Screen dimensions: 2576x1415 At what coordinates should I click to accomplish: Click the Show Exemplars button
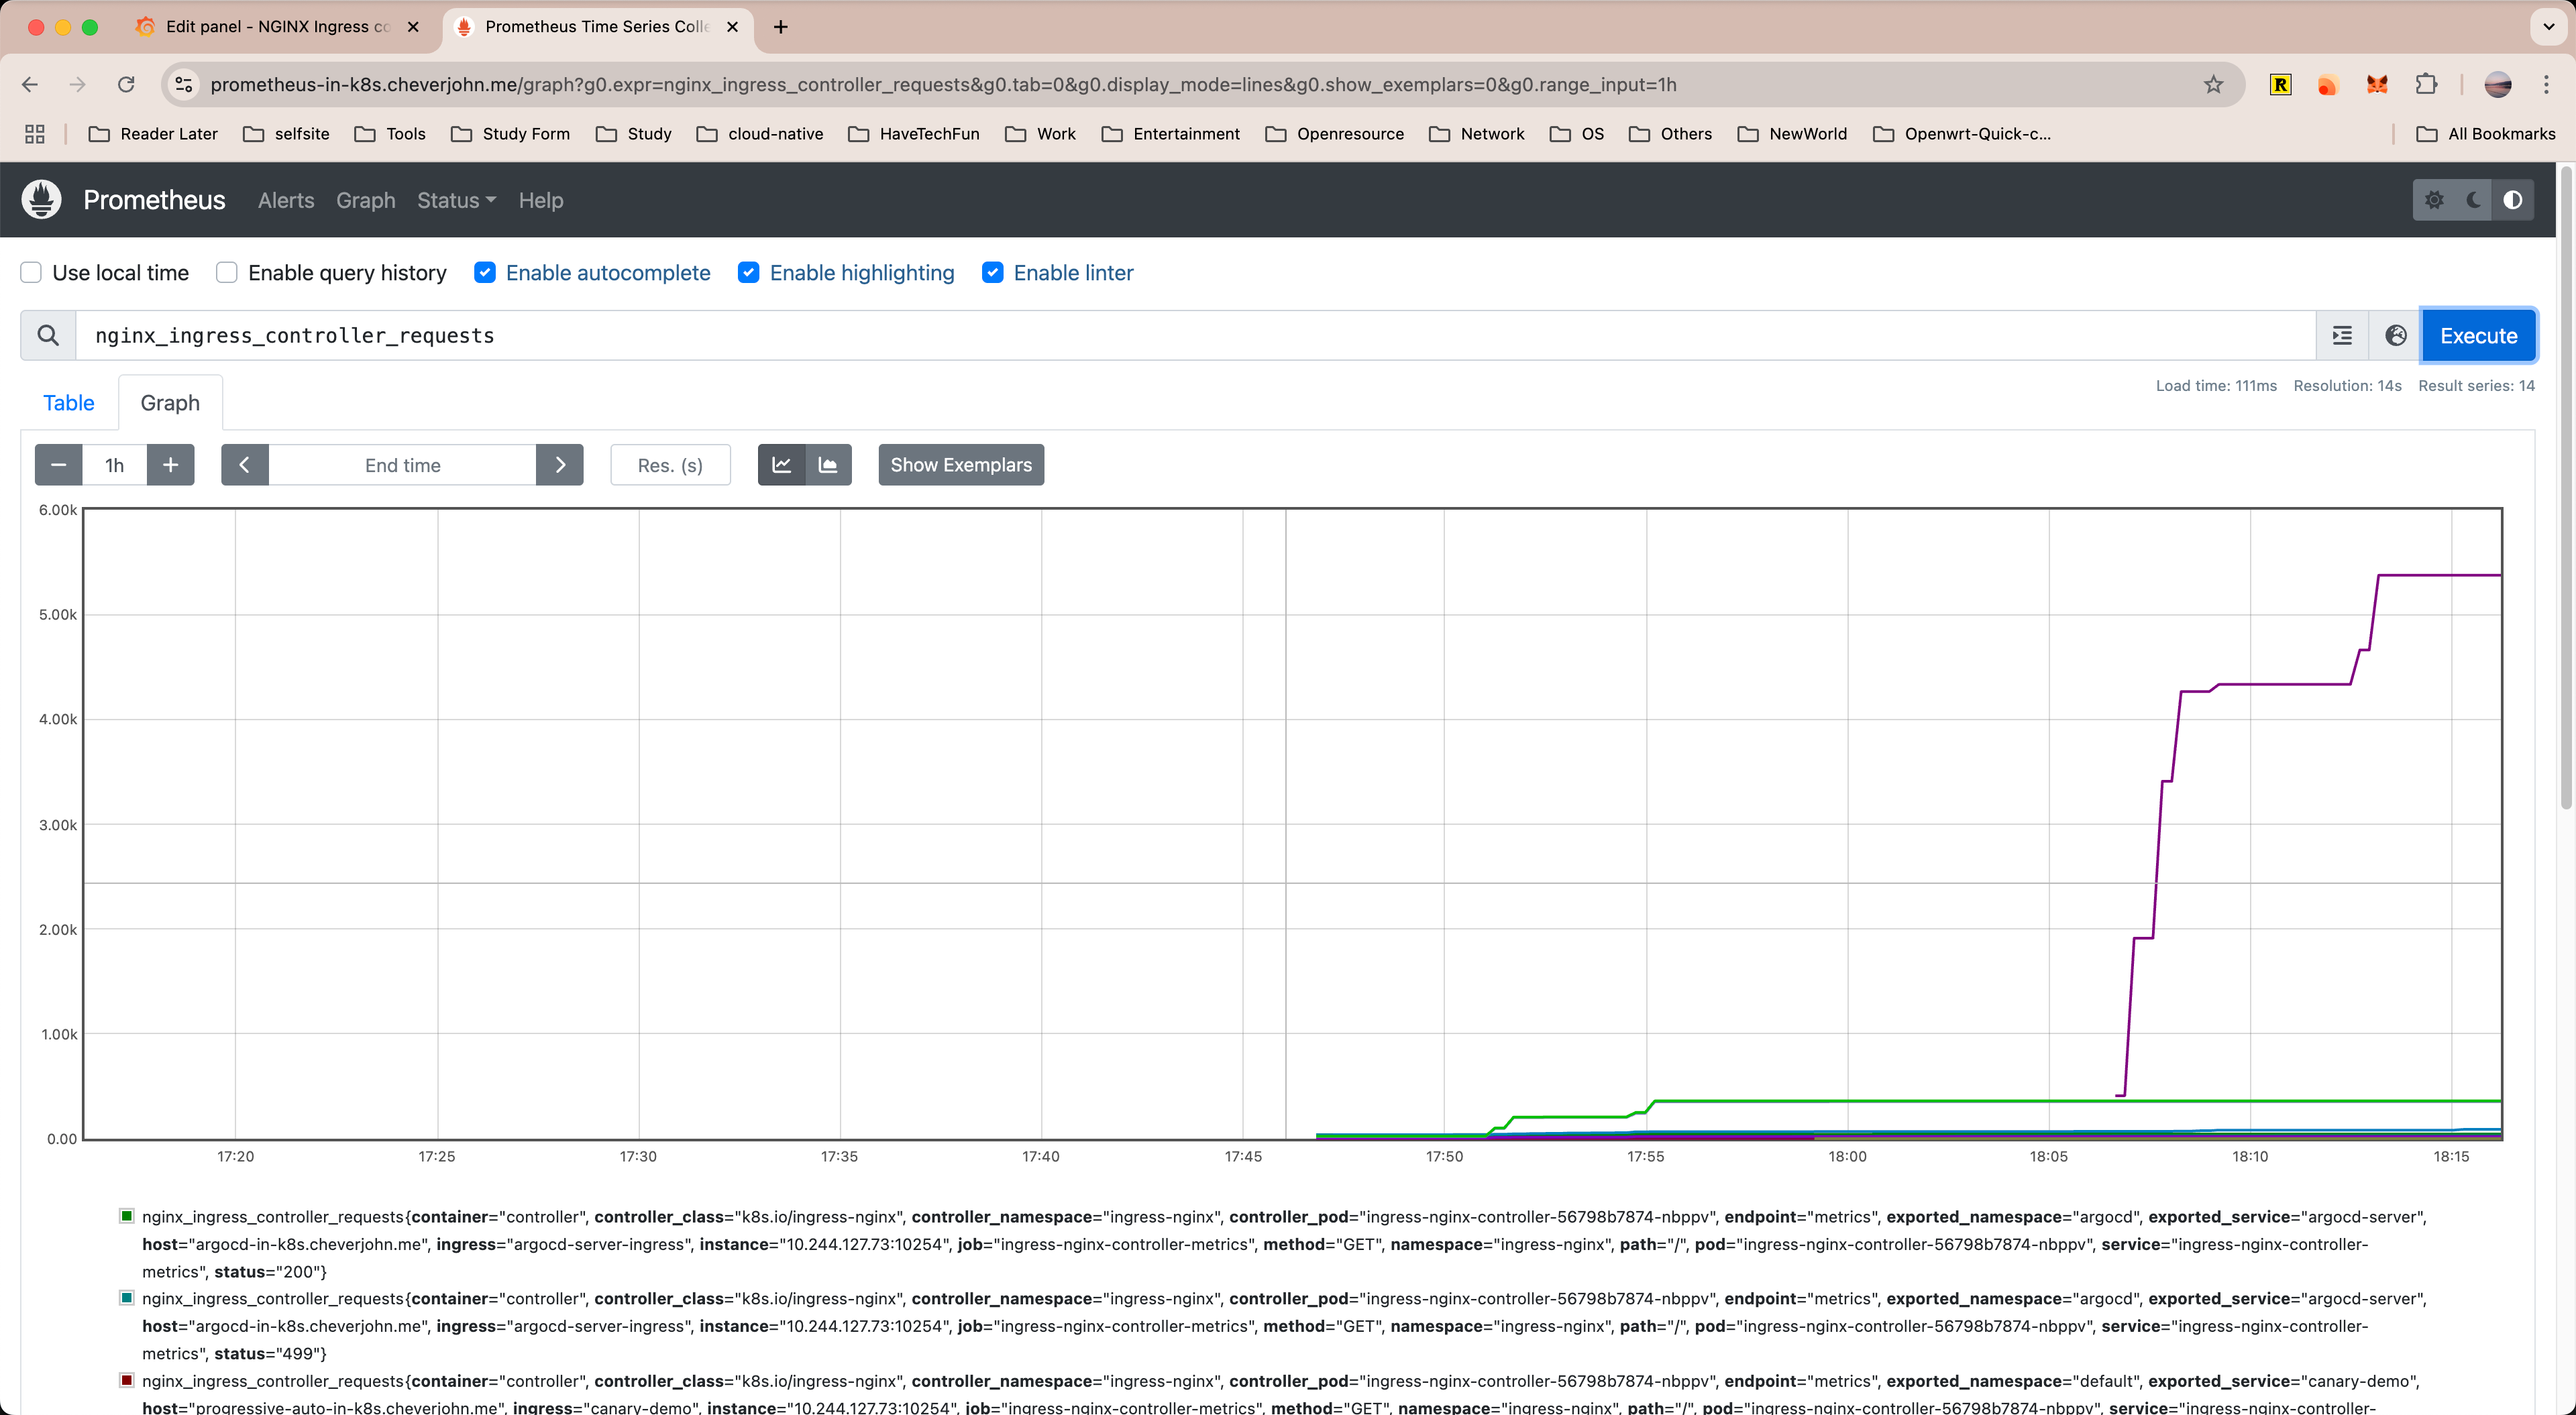tap(961, 465)
